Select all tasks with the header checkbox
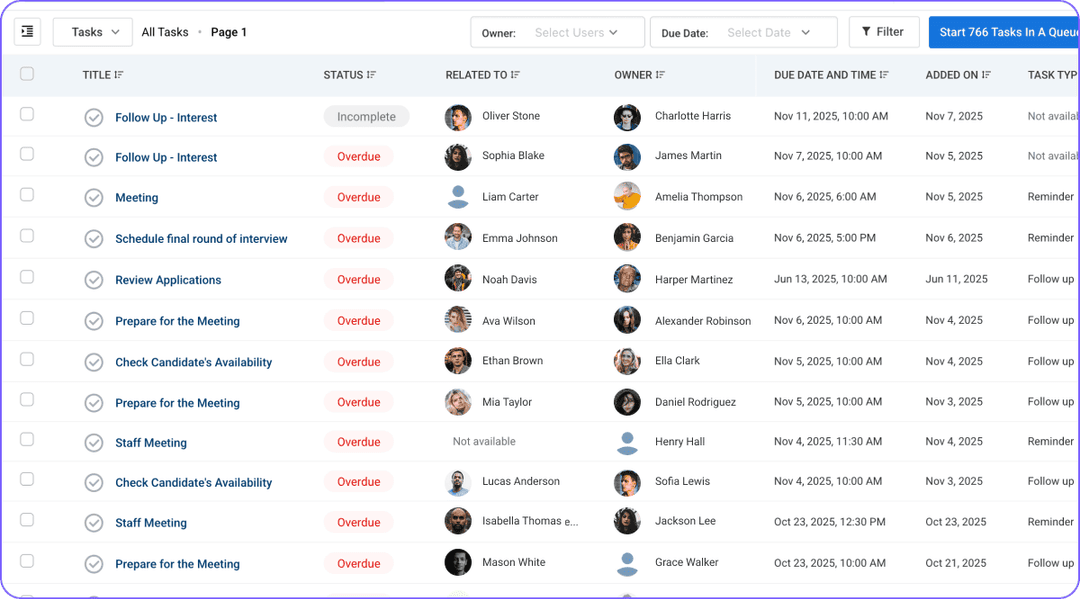Viewport: 1080px width, 599px height. [x=27, y=73]
